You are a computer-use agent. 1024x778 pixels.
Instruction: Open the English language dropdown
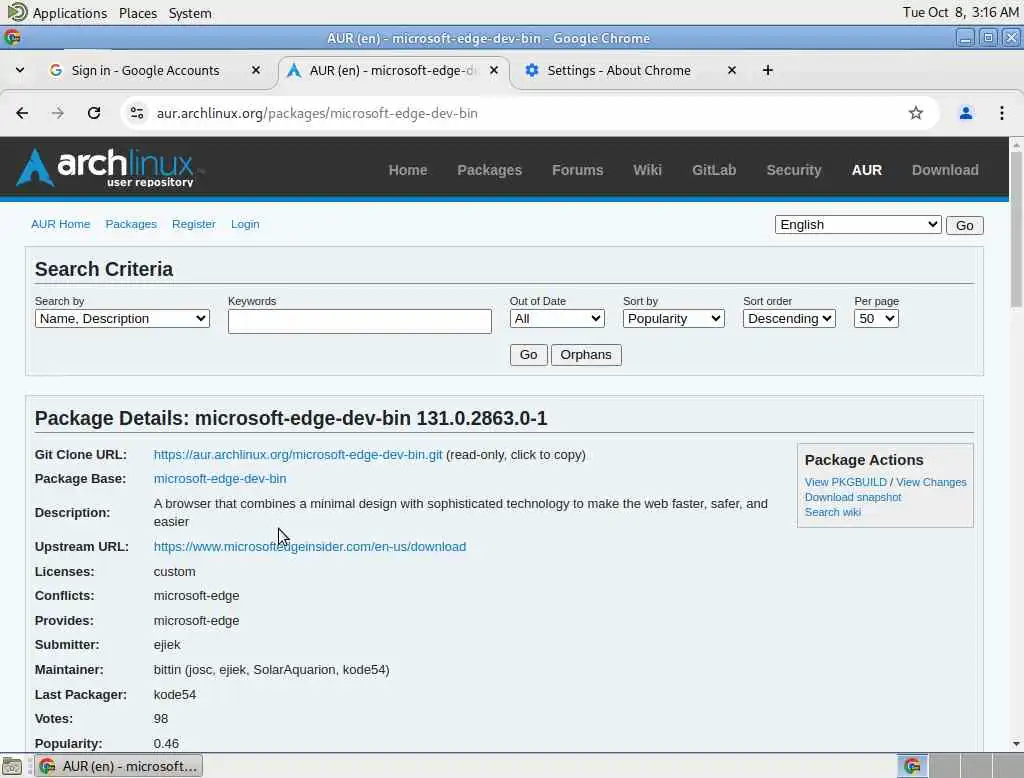click(x=857, y=225)
